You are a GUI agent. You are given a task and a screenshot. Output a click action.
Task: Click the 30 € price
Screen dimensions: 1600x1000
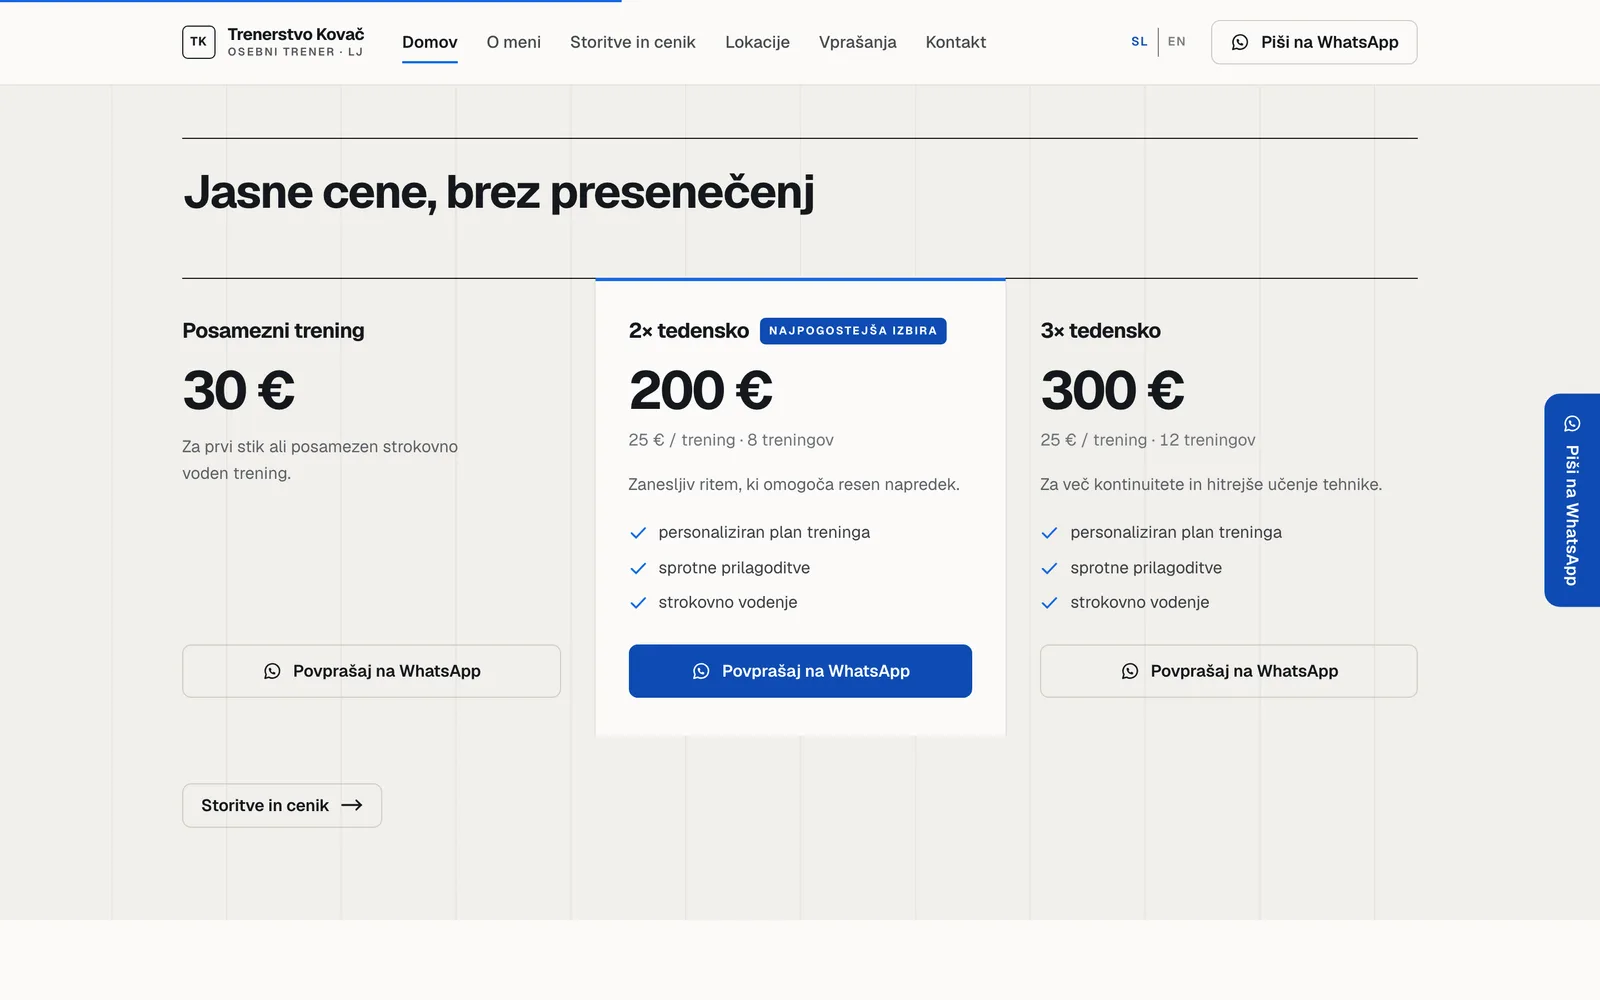tap(239, 390)
